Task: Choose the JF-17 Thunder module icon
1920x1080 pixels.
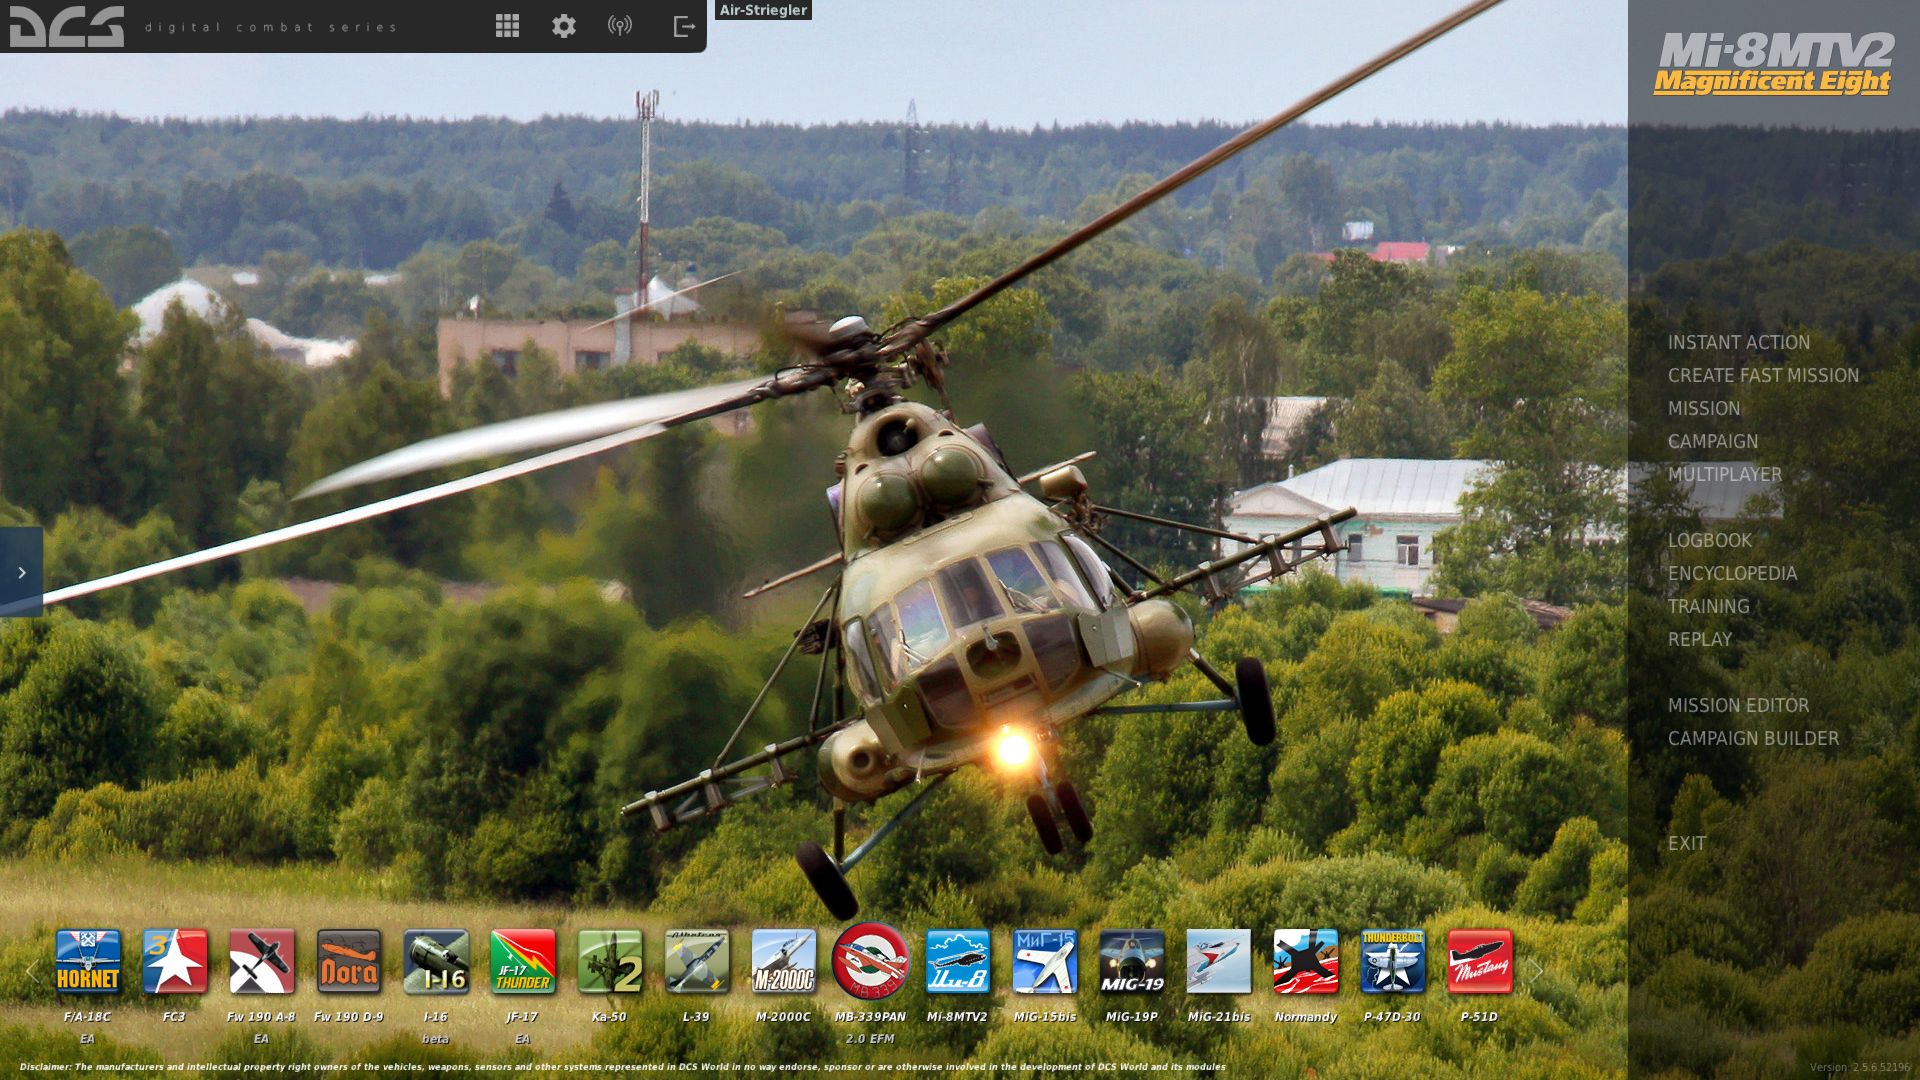Action: click(x=523, y=962)
